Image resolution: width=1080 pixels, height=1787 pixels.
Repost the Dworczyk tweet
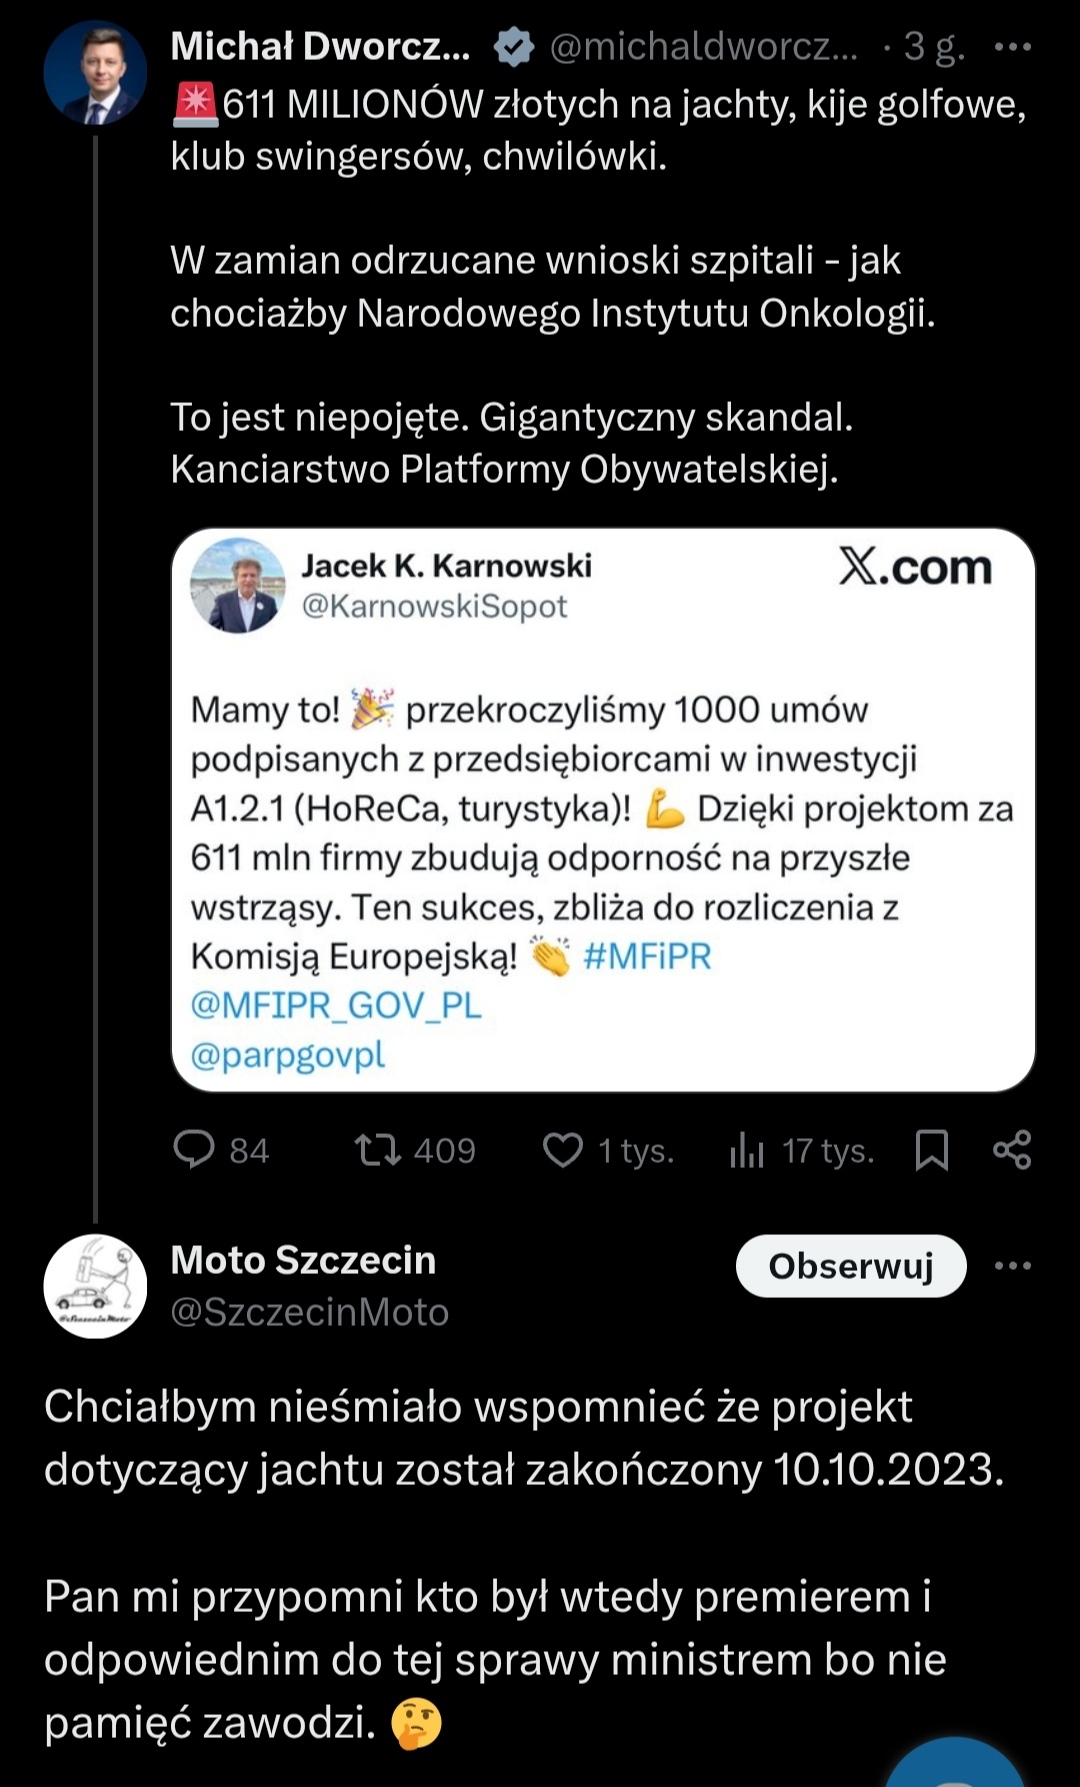[x=378, y=1150]
